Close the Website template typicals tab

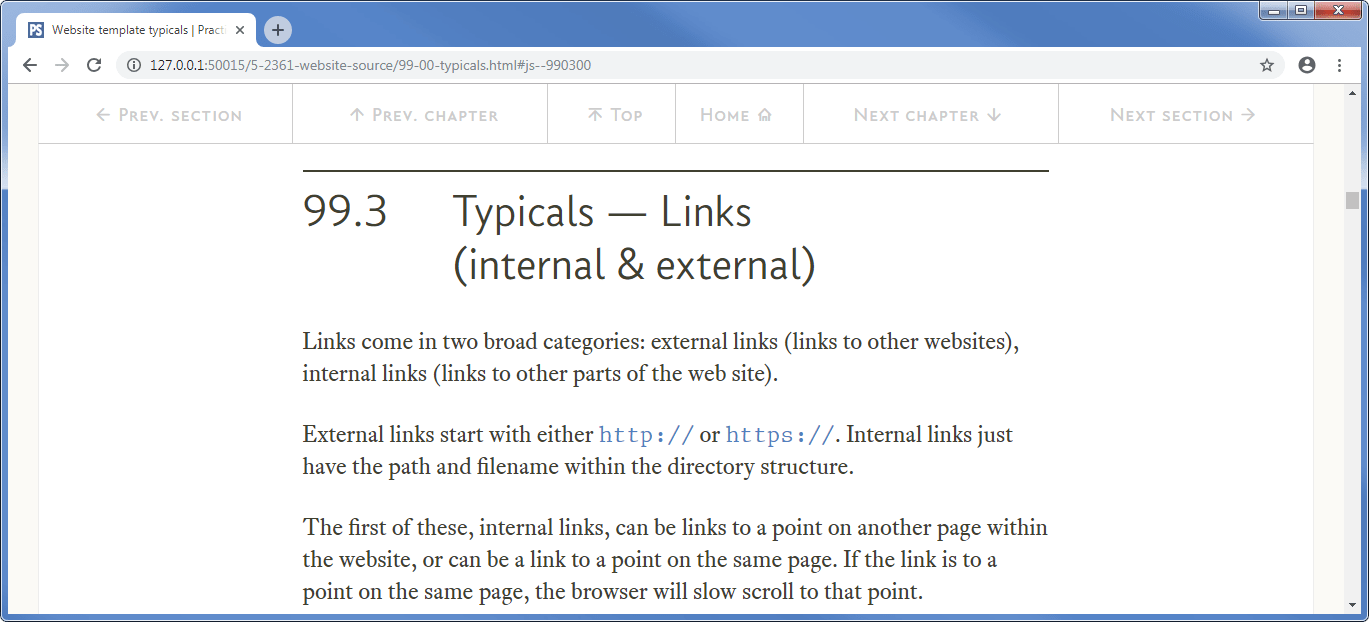tap(240, 30)
